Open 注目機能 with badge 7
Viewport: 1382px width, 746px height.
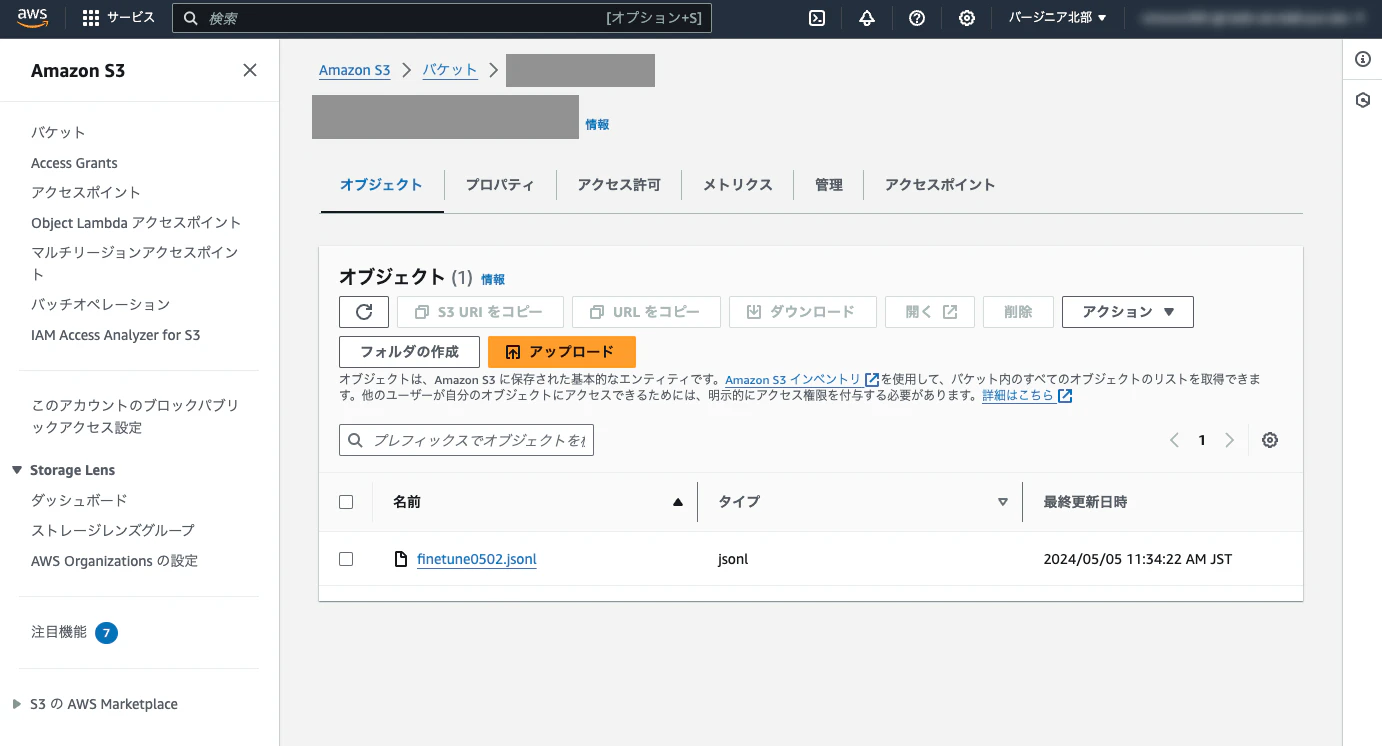[x=74, y=632]
